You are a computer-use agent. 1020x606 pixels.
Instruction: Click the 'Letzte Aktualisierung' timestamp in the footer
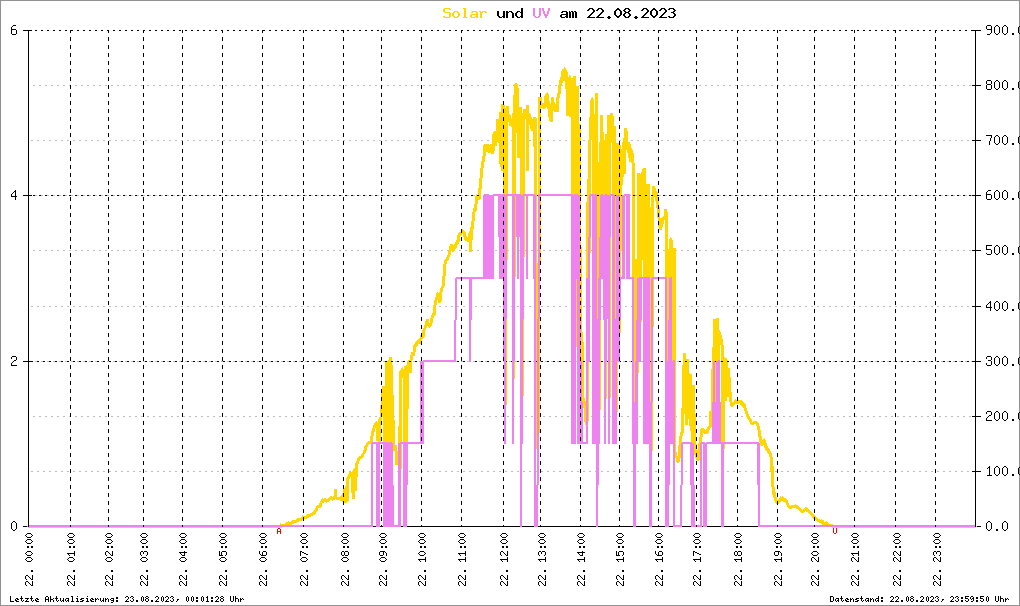pyautogui.click(x=123, y=598)
